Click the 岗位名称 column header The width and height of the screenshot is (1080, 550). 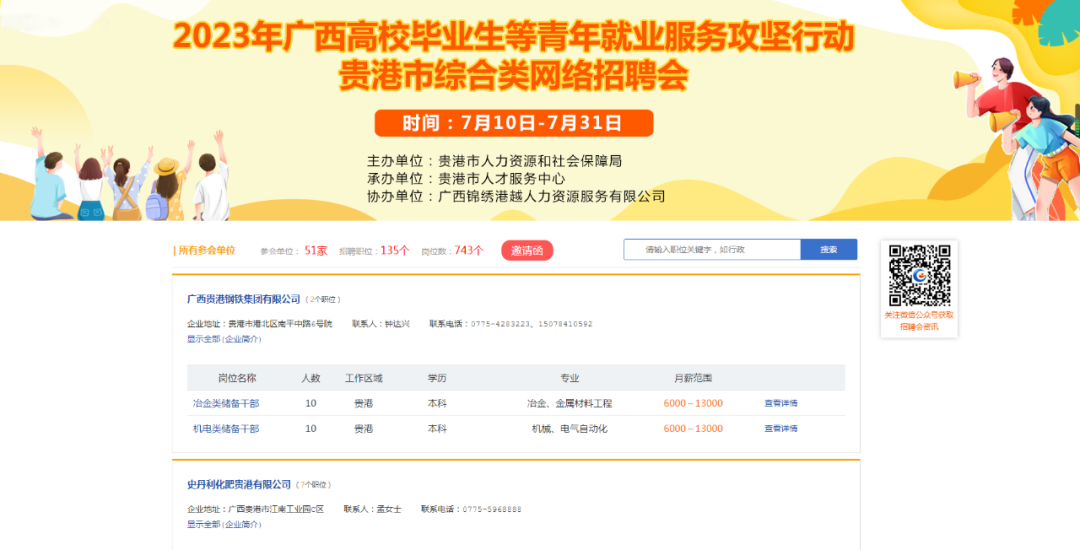(x=237, y=378)
